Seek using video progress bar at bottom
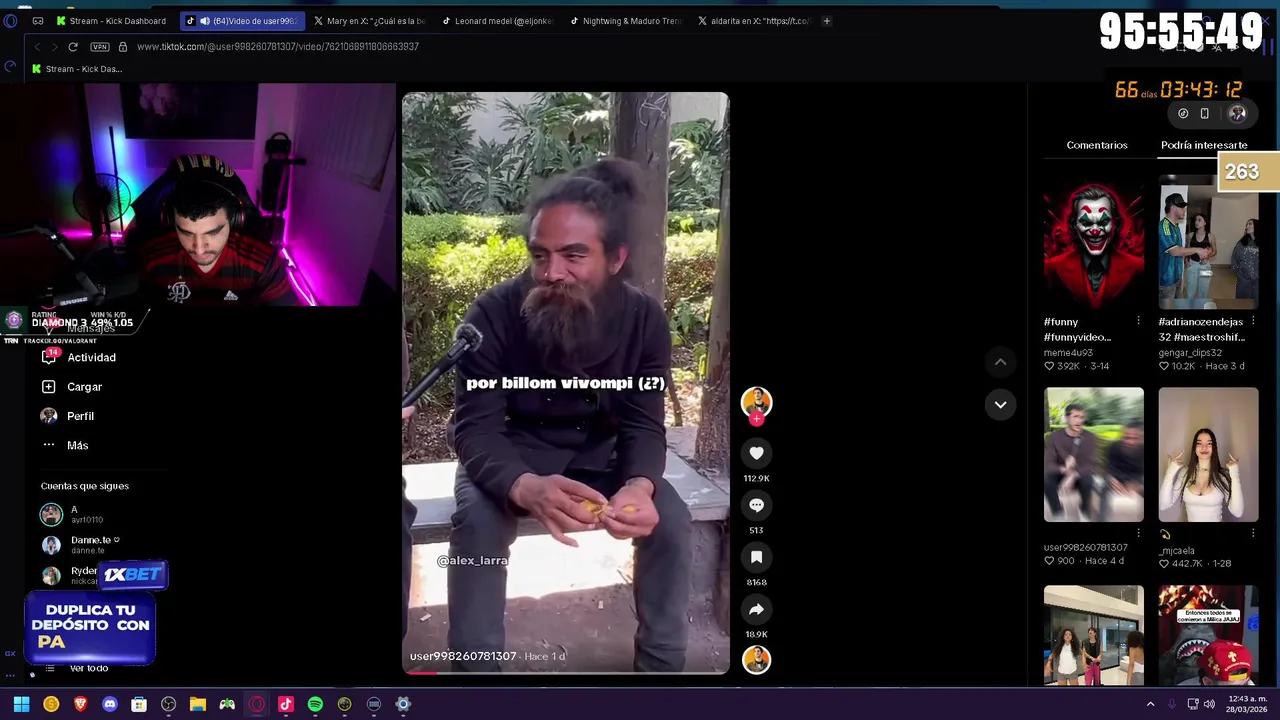The height and width of the screenshot is (720, 1280). coord(566,673)
